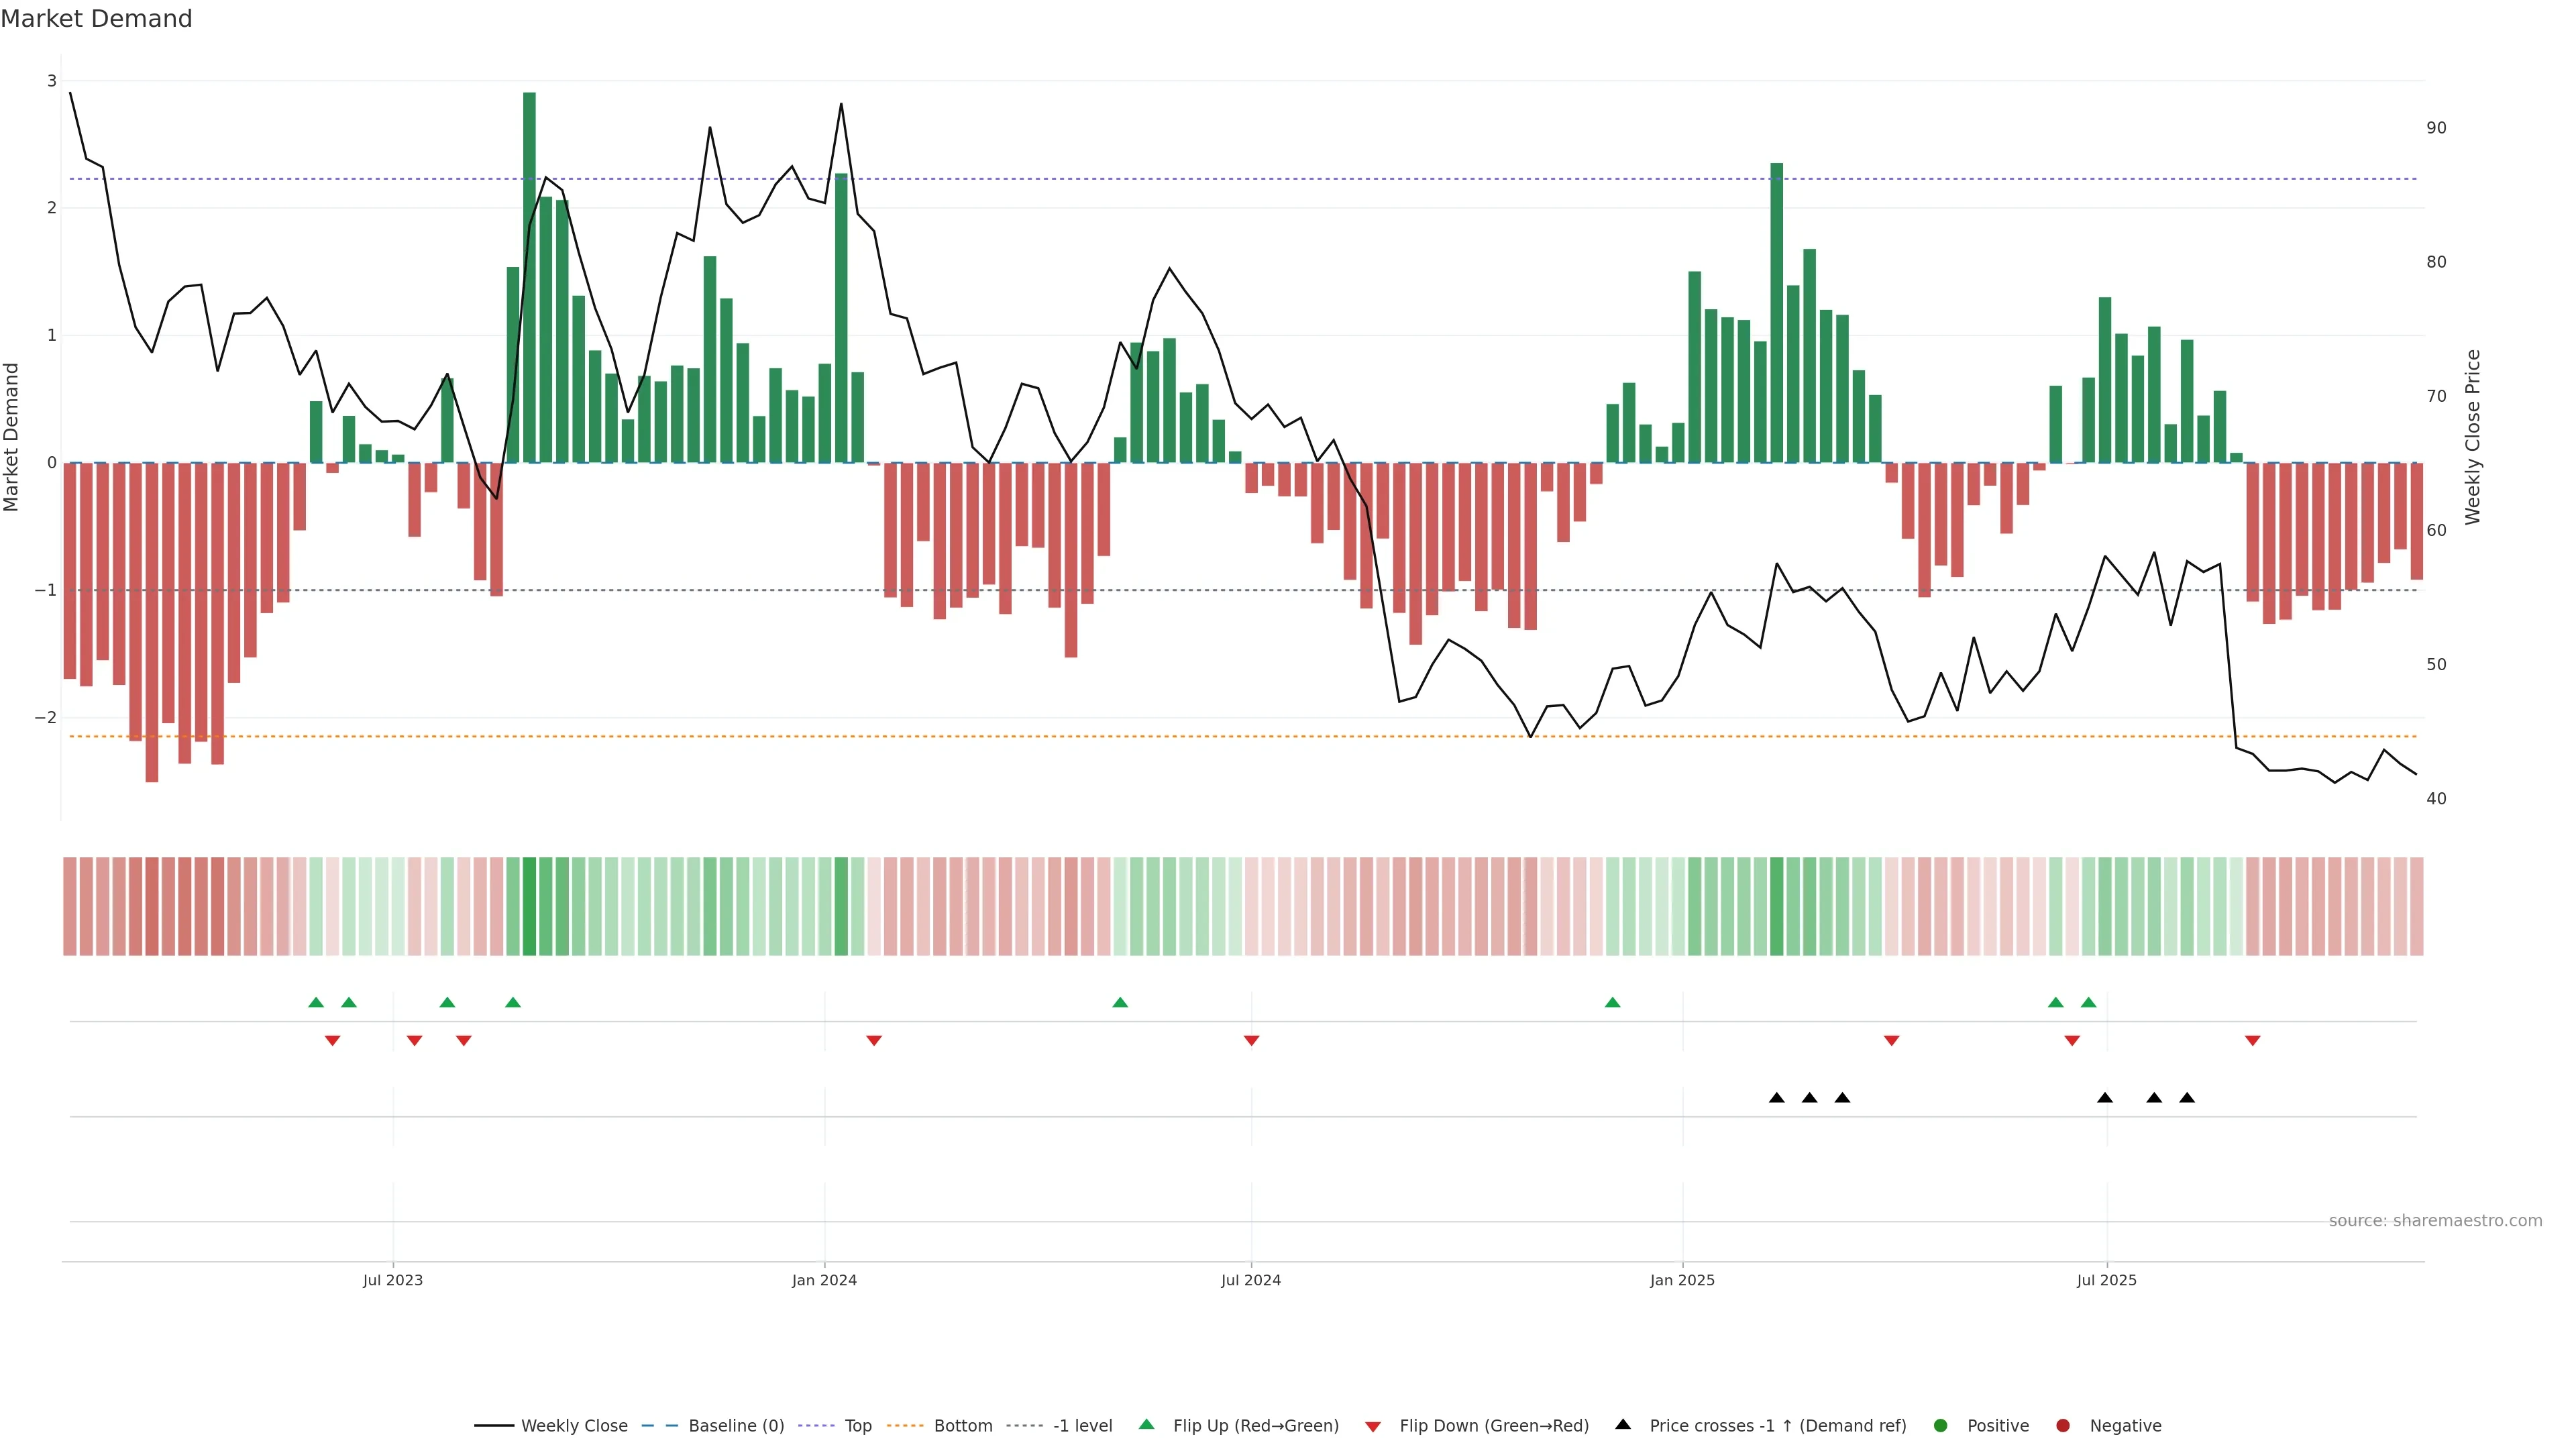Image resolution: width=2576 pixels, height=1449 pixels.
Task: Click the red Negative circle in legend
Action: click(2062, 1425)
